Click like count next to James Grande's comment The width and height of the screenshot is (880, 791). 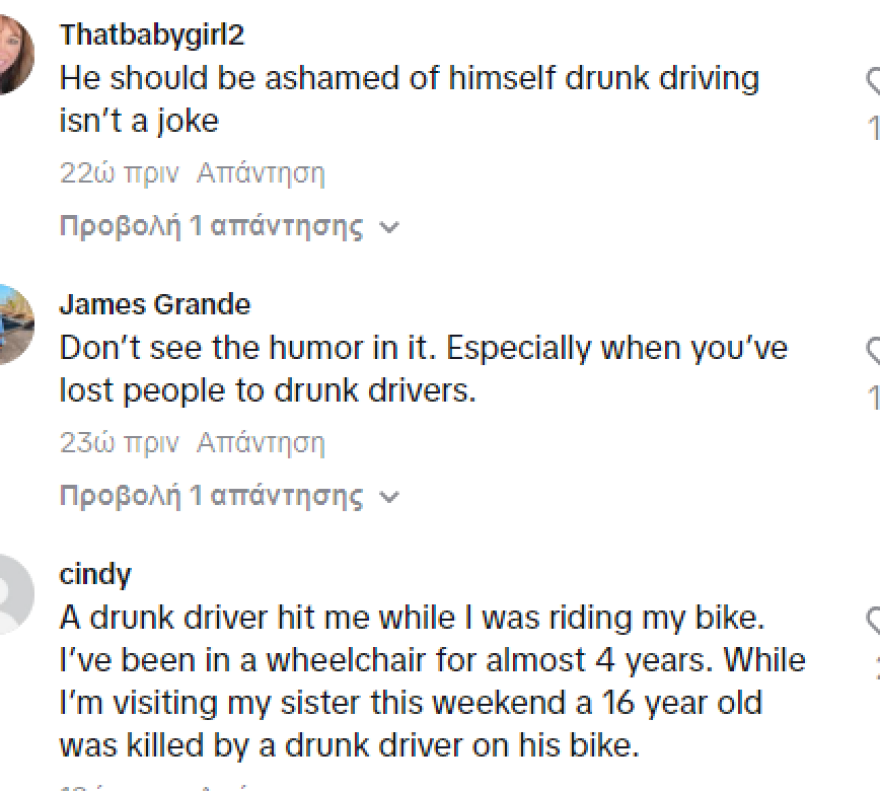(873, 397)
